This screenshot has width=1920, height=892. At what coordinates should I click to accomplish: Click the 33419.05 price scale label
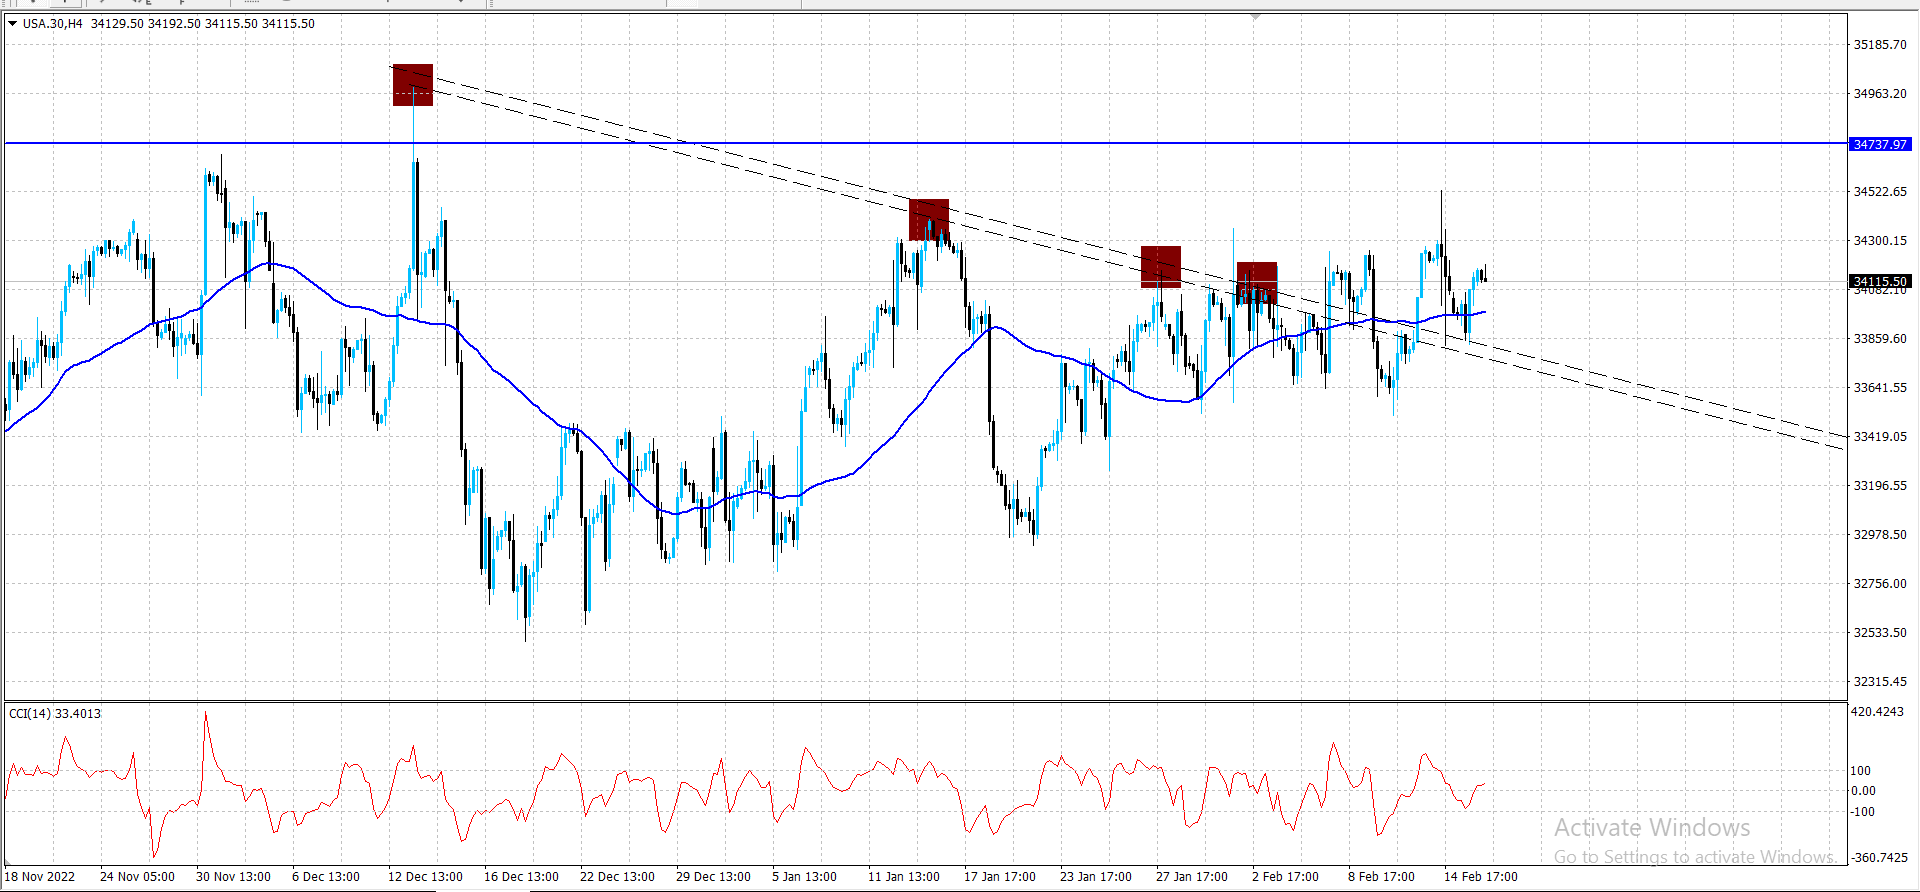click(1880, 436)
